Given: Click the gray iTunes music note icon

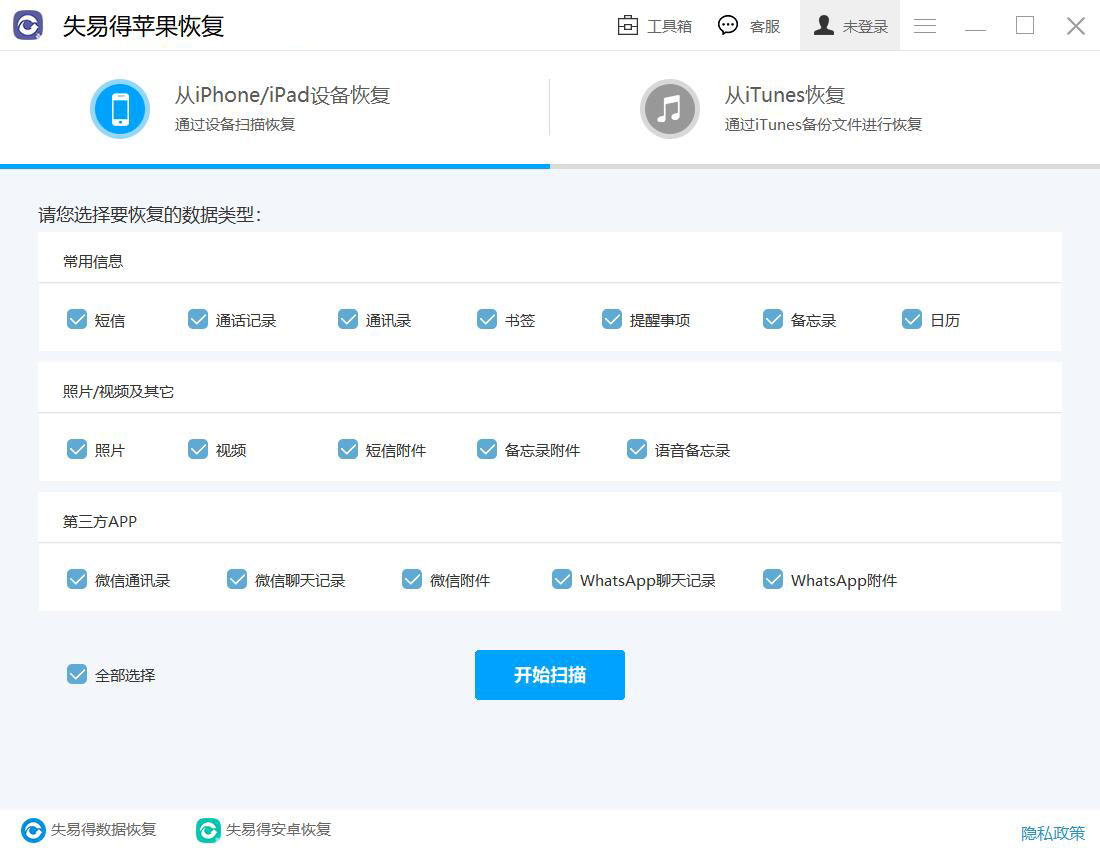Looking at the screenshot, I should click(670, 109).
